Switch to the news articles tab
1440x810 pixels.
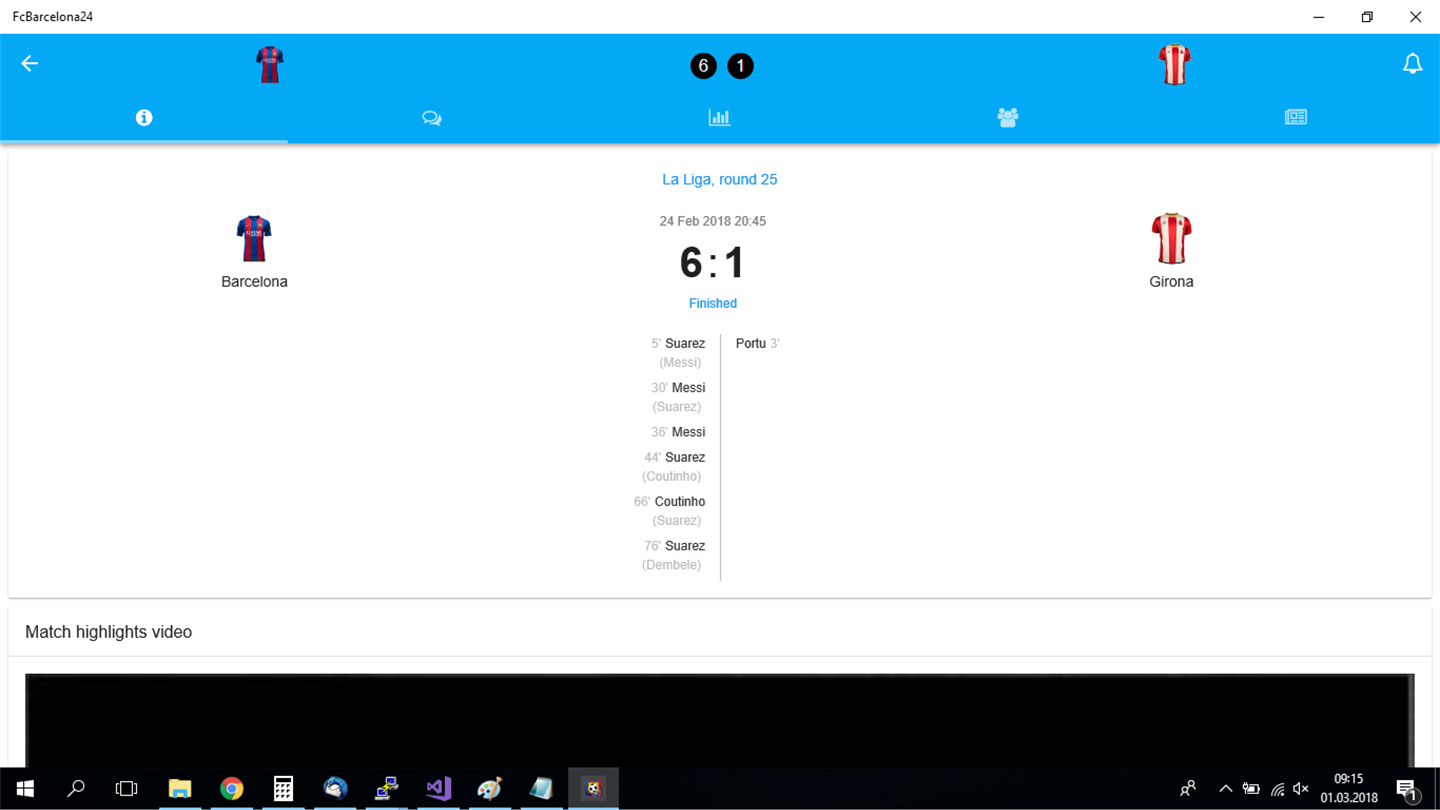tap(1296, 118)
